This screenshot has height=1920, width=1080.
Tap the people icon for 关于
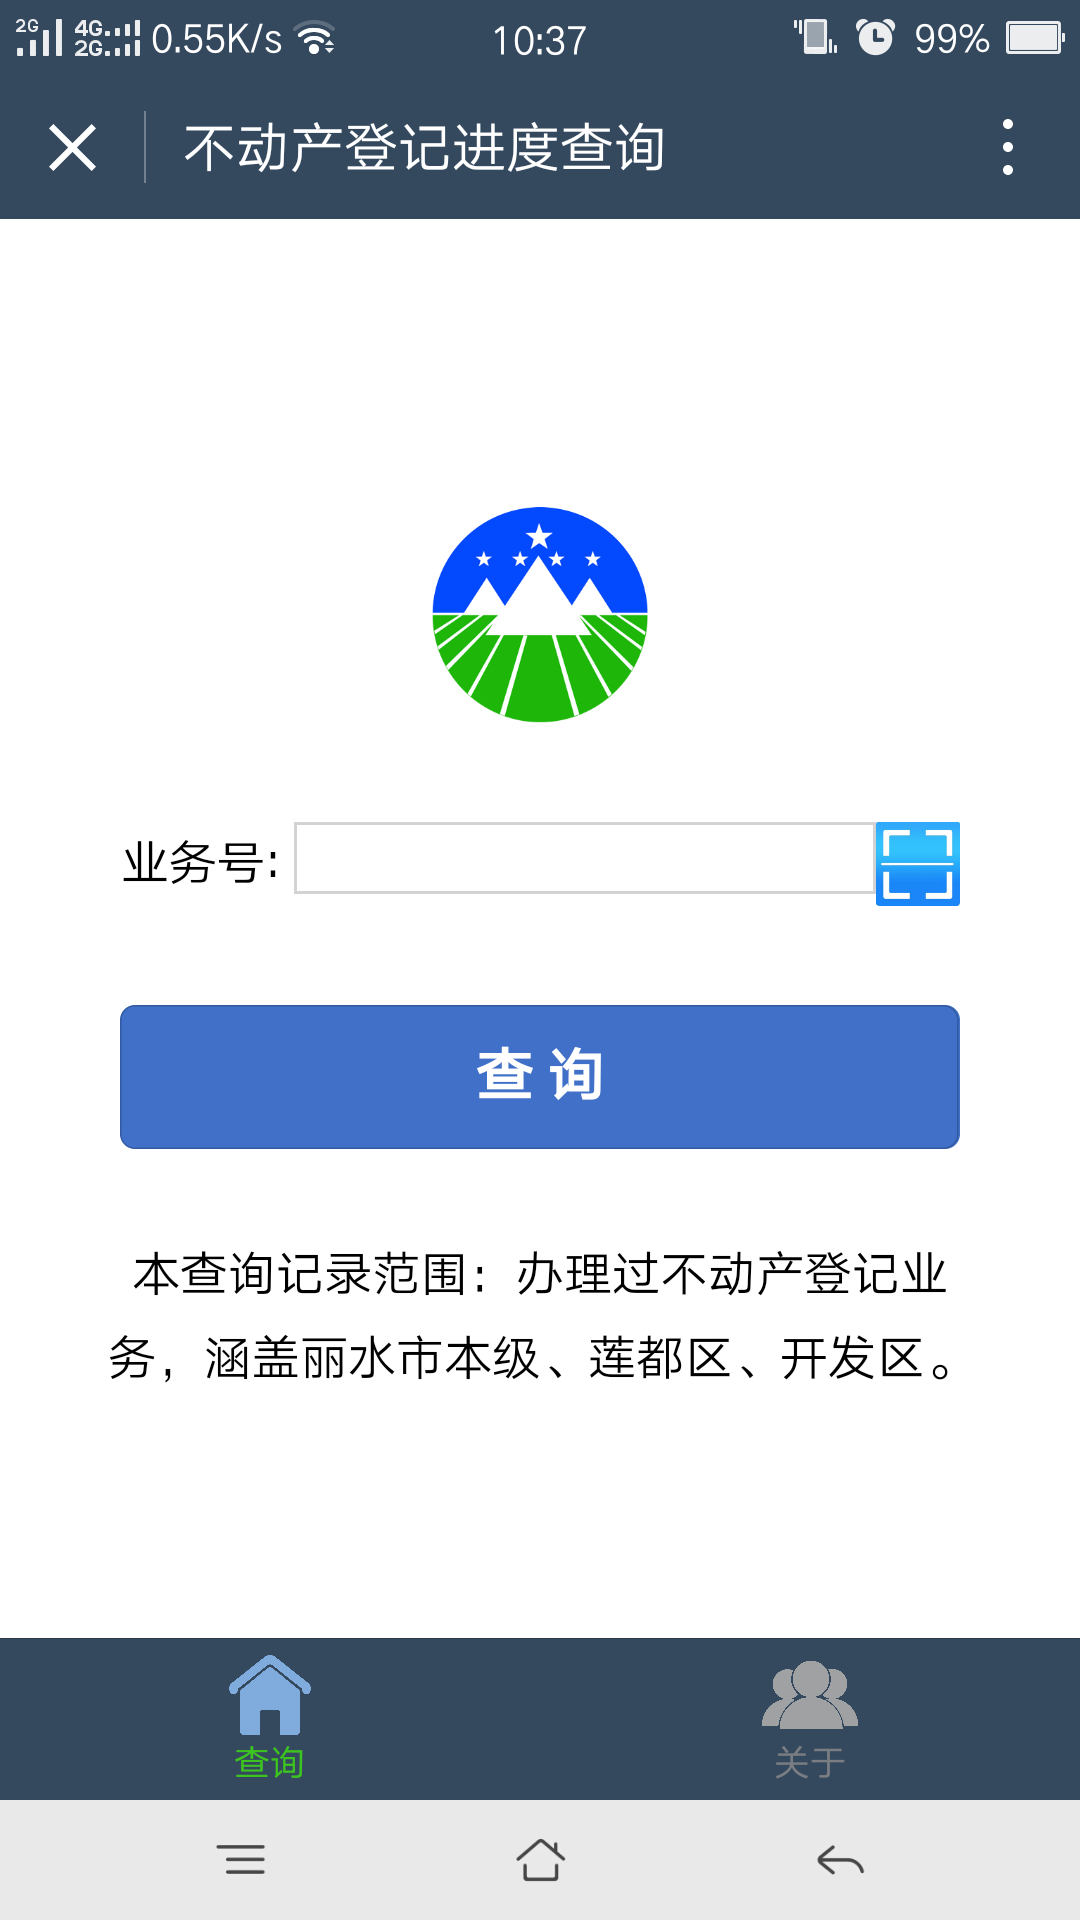810,1695
